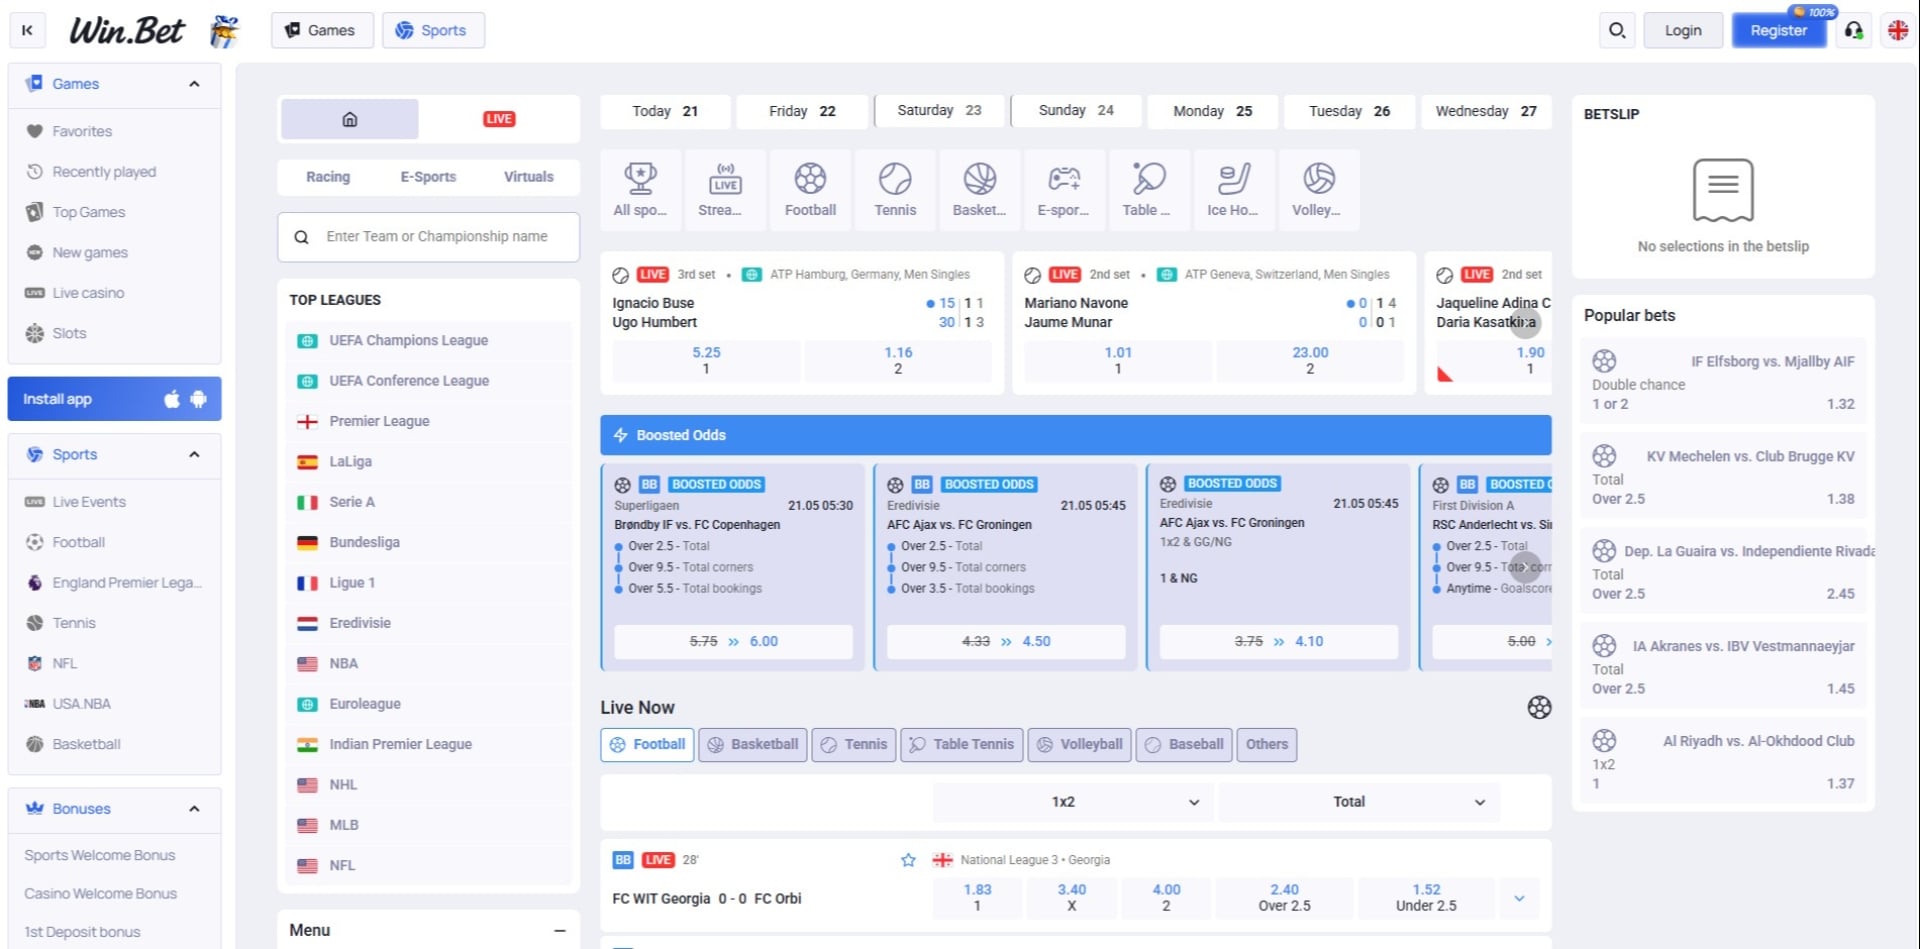Filter Live Now by Basketball

coord(753,744)
